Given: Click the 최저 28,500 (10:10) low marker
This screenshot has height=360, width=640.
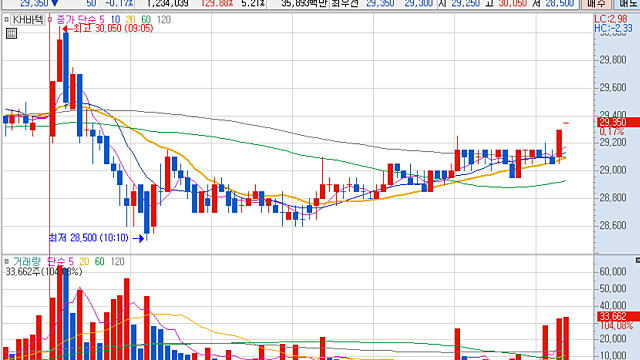Looking at the screenshot, I should [96, 238].
